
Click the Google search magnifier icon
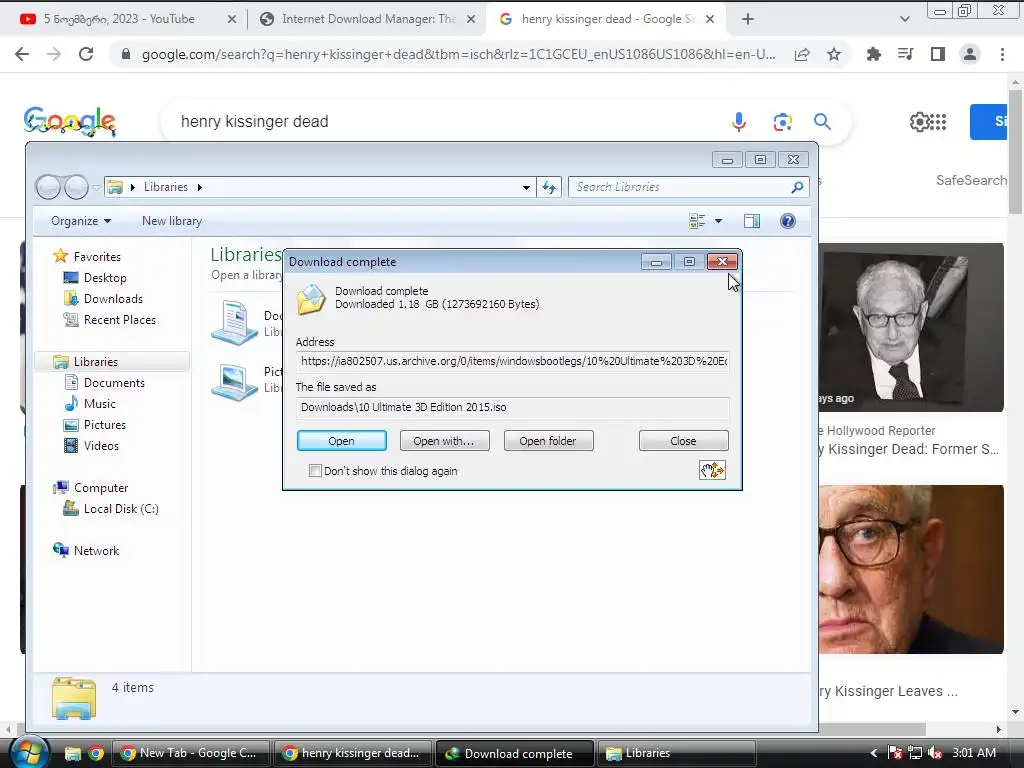(x=822, y=121)
